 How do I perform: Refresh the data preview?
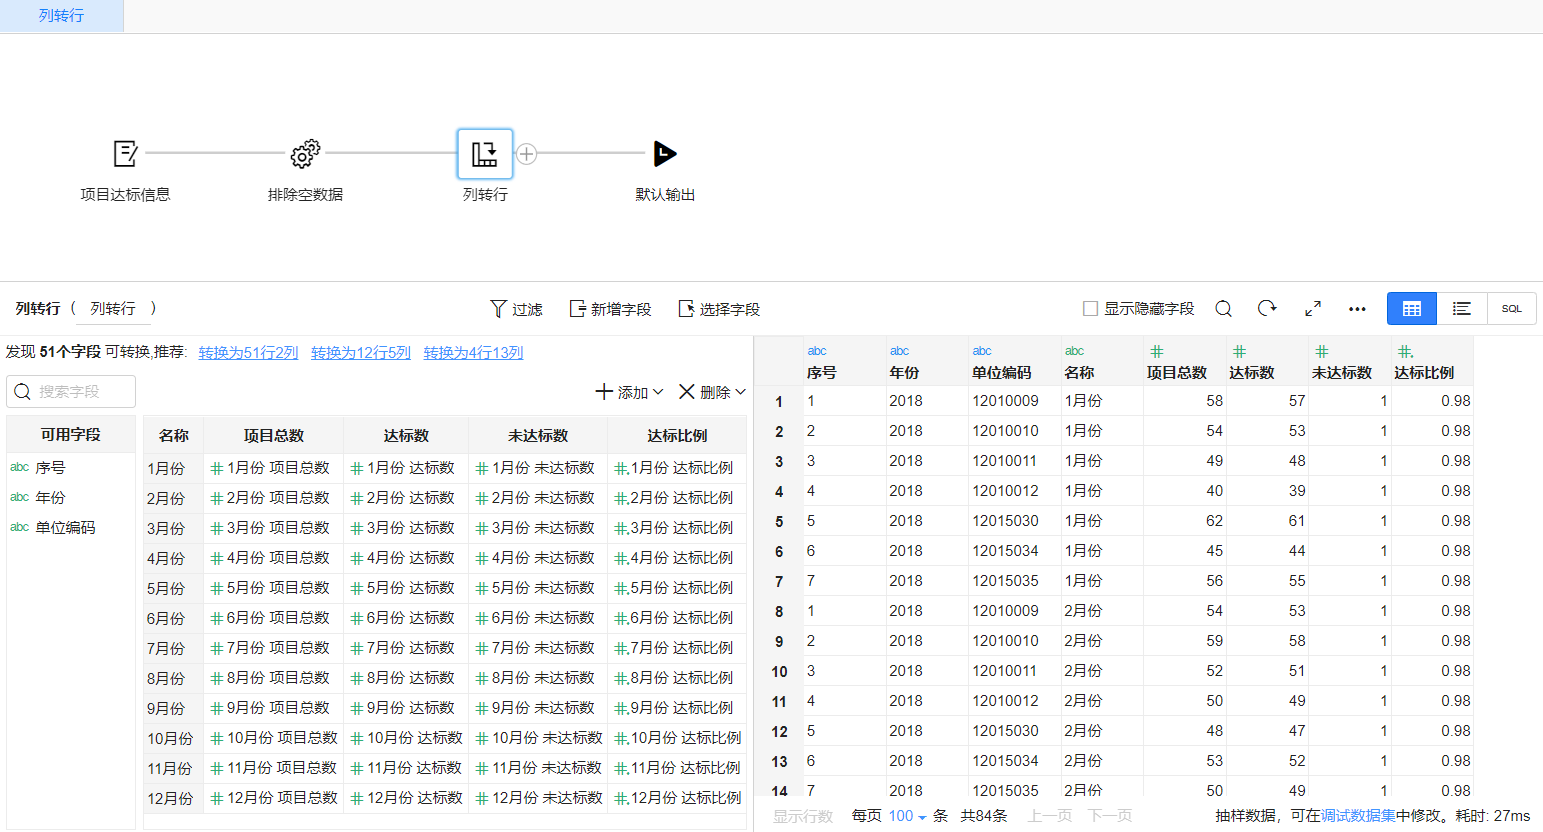[1267, 309]
